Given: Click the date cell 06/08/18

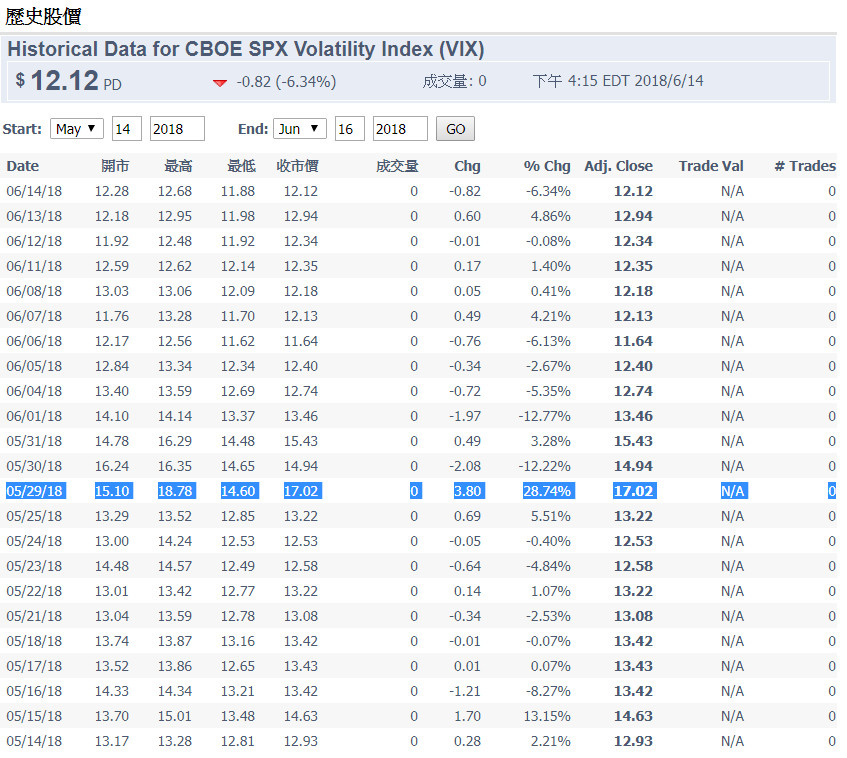Looking at the screenshot, I should tap(34, 291).
